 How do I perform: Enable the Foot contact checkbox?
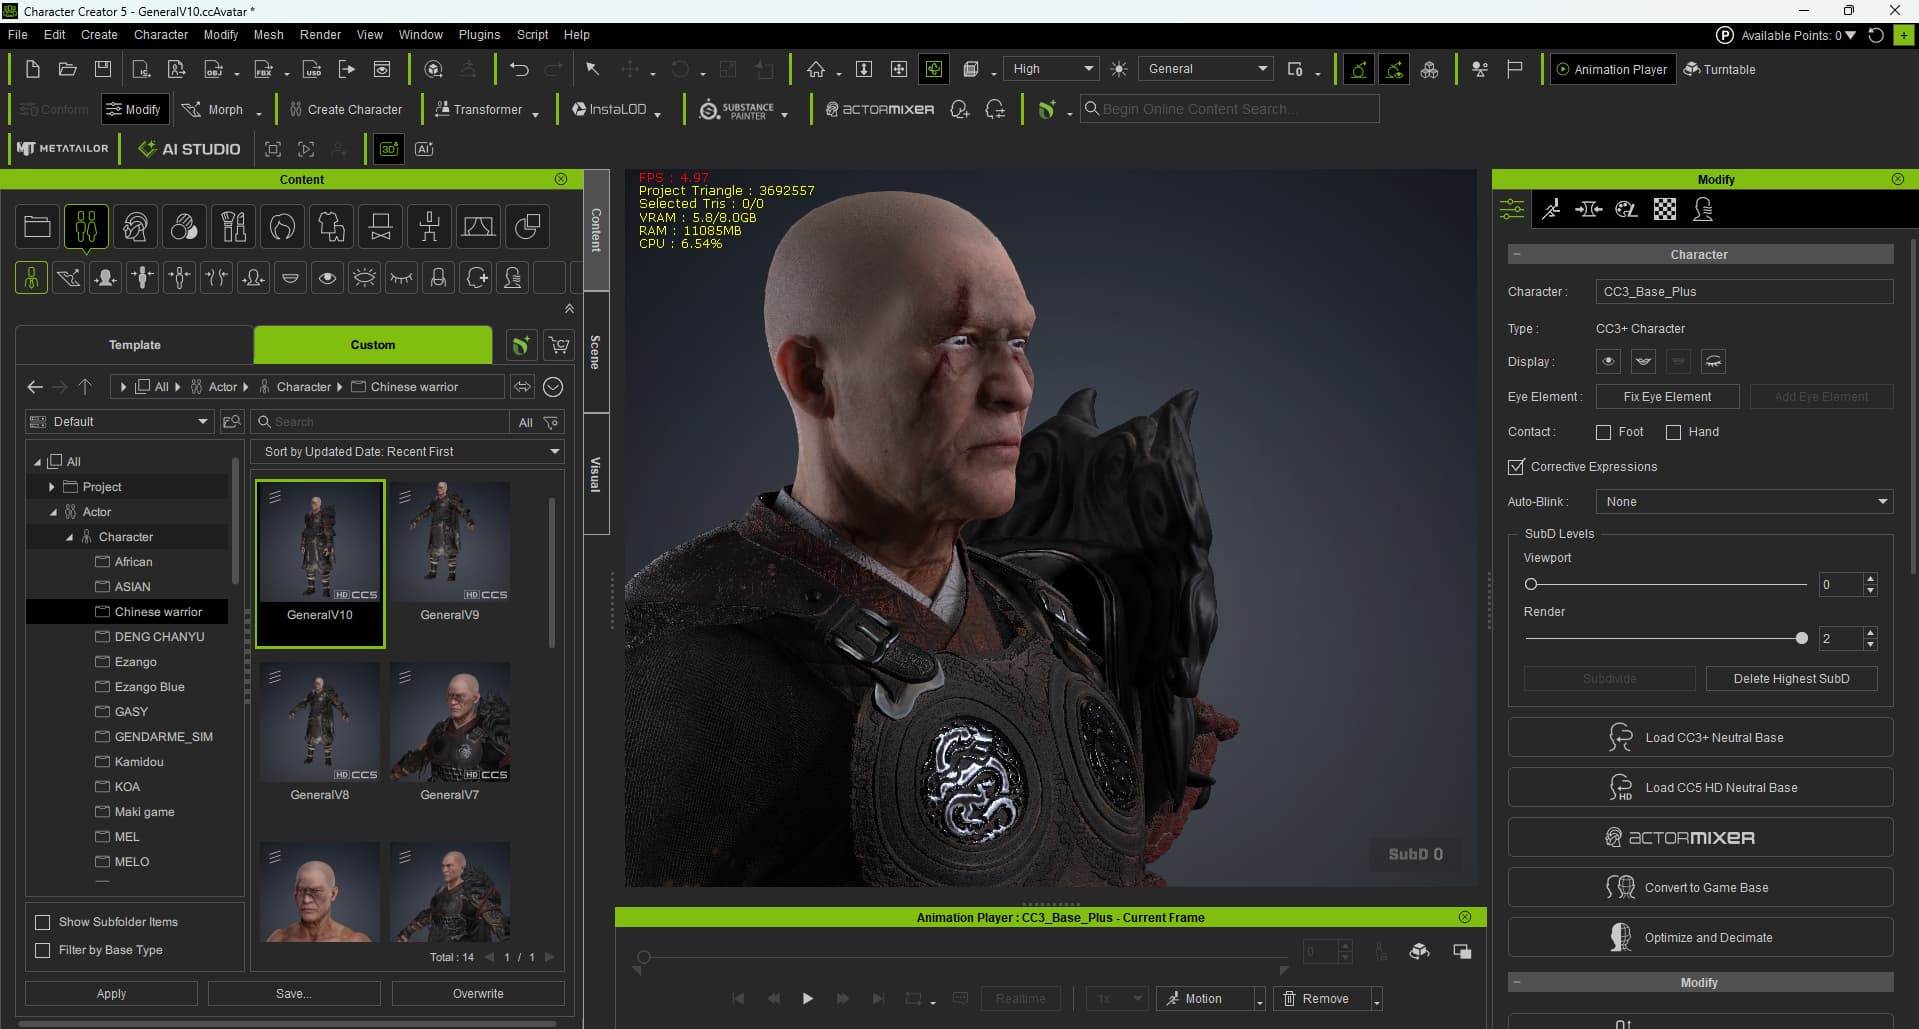(1604, 432)
